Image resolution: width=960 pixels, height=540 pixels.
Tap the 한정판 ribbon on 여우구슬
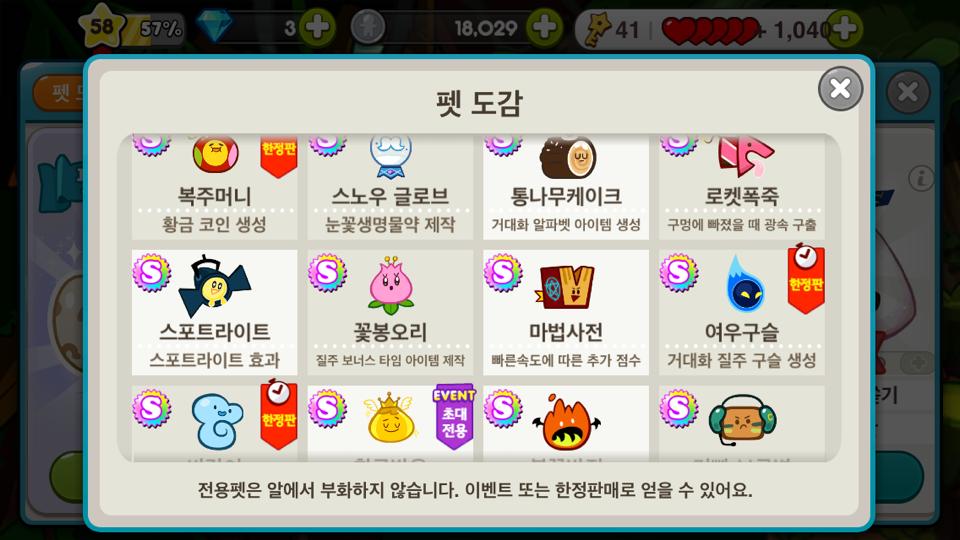(x=806, y=279)
